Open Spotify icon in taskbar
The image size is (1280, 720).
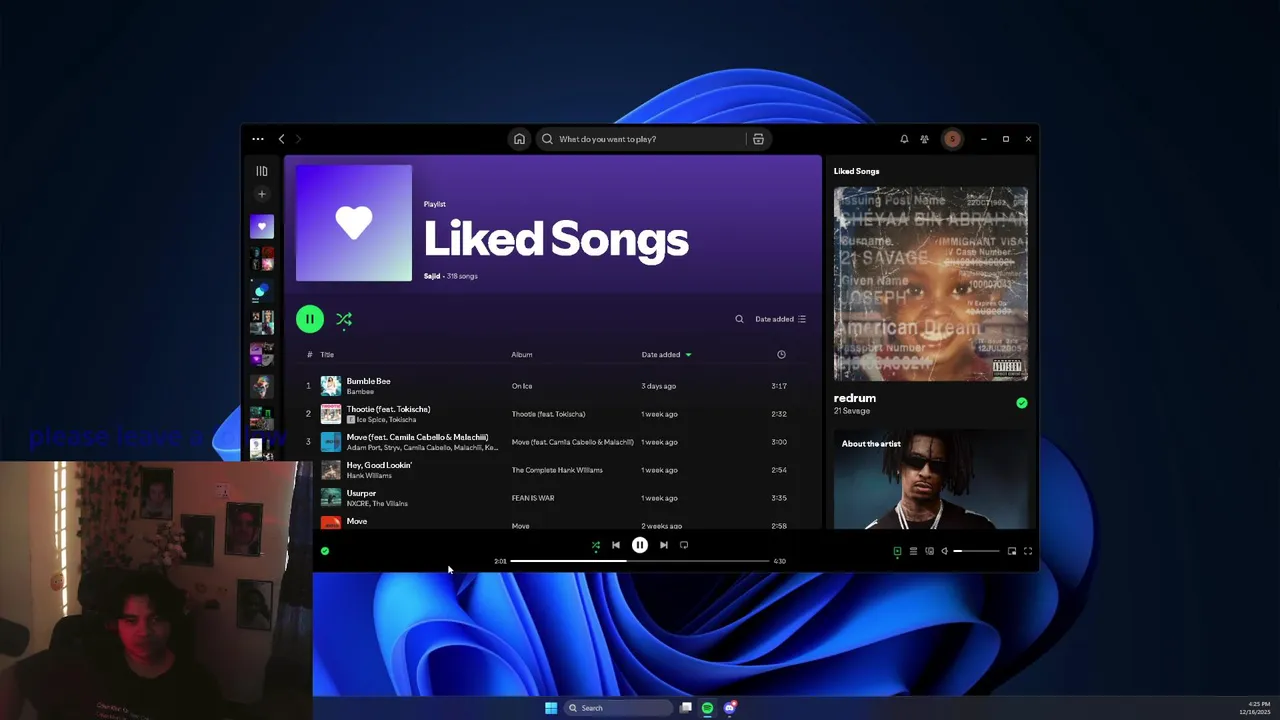[x=707, y=708]
